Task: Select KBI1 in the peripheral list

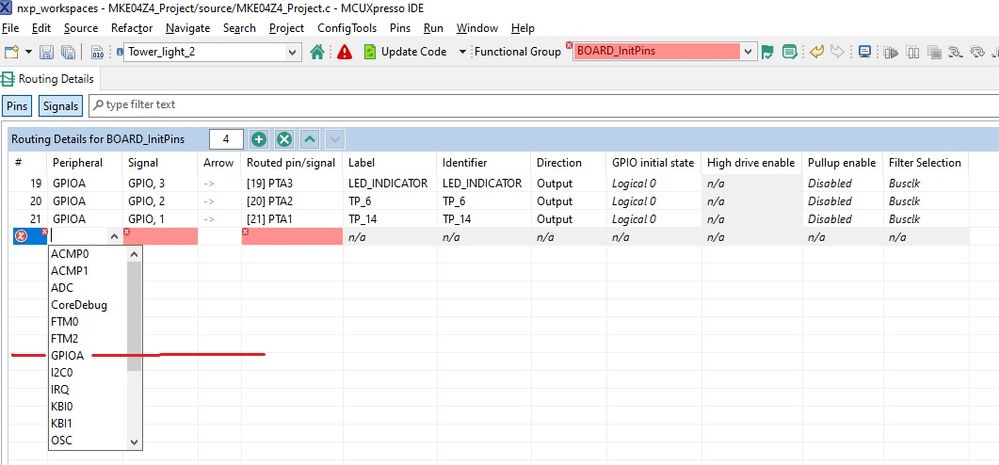Action: 88,423
